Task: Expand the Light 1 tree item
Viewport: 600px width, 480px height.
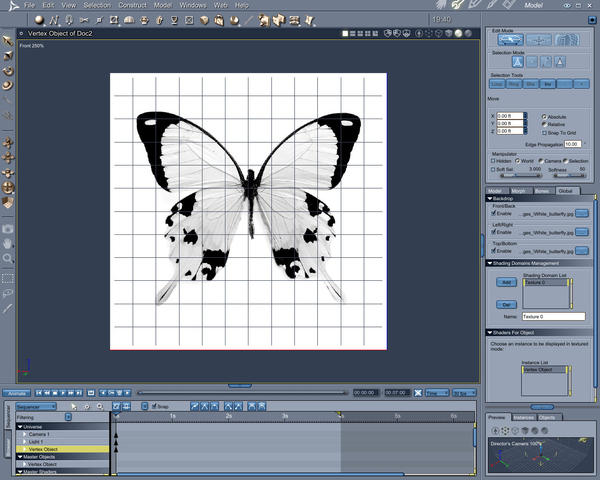Action: [x=25, y=442]
